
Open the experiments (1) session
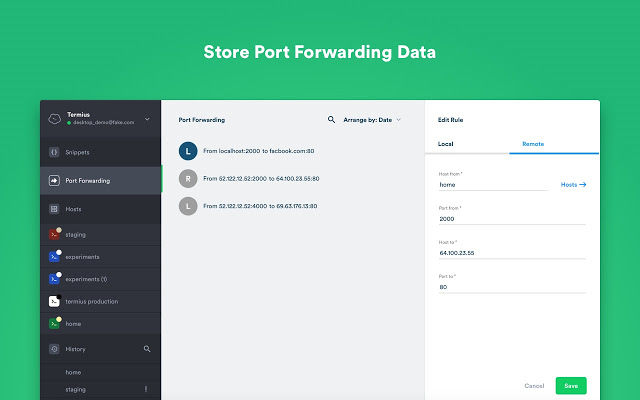(x=100, y=279)
